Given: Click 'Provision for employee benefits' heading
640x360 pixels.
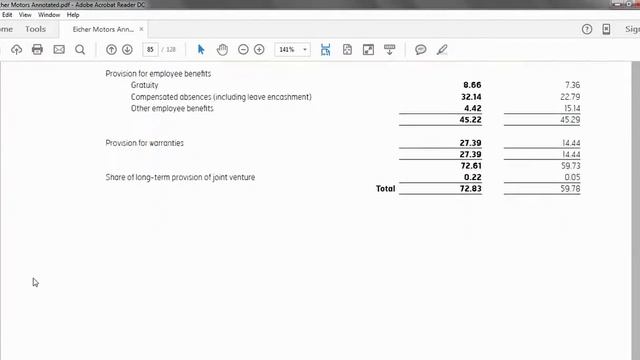Looking at the screenshot, I should (x=158, y=73).
